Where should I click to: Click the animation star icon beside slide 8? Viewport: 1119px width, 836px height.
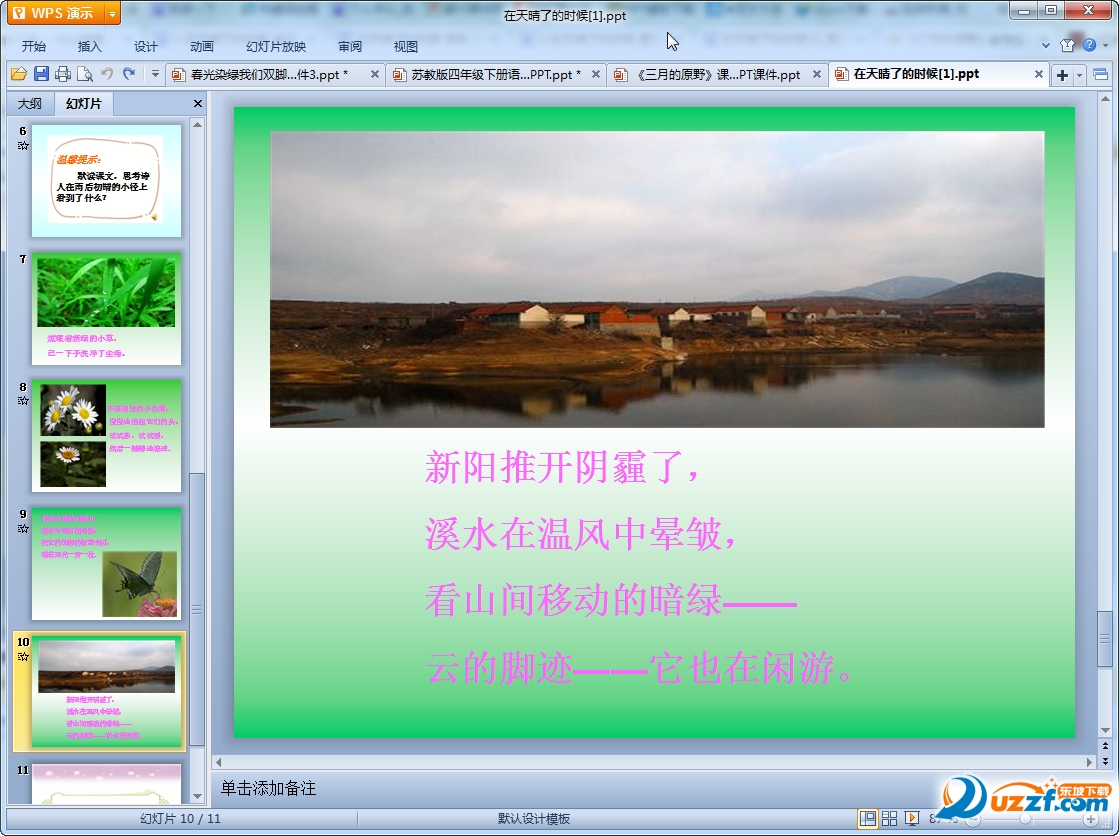(x=23, y=401)
